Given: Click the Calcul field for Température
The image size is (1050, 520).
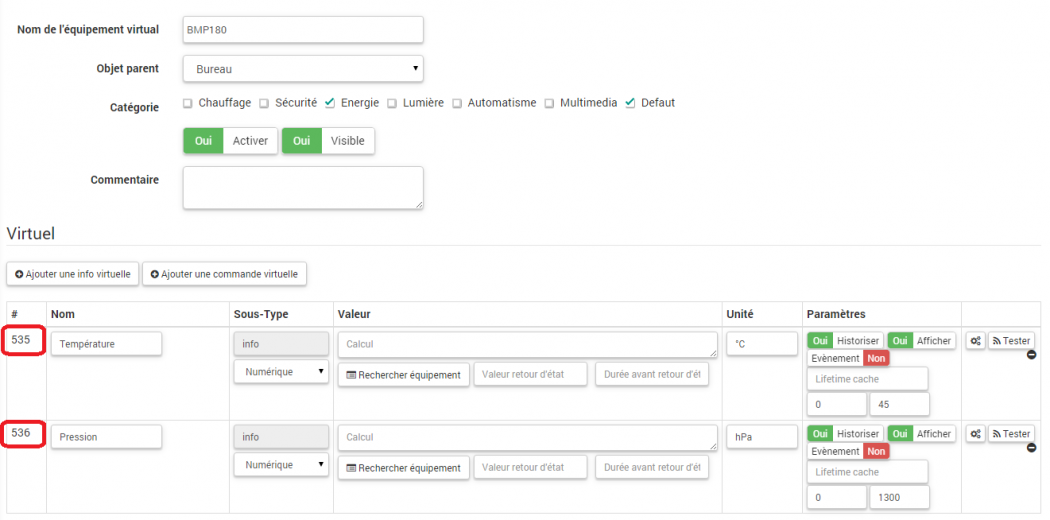Looking at the screenshot, I should point(528,345).
